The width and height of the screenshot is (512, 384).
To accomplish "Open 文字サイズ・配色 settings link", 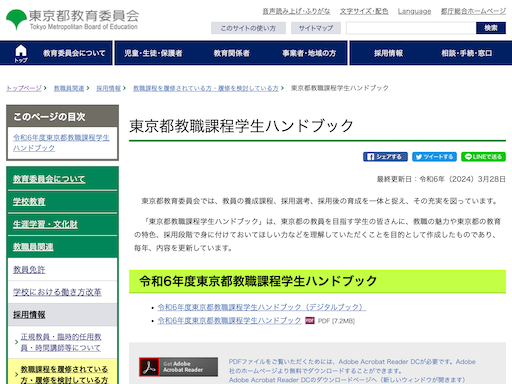I will tap(364, 11).
